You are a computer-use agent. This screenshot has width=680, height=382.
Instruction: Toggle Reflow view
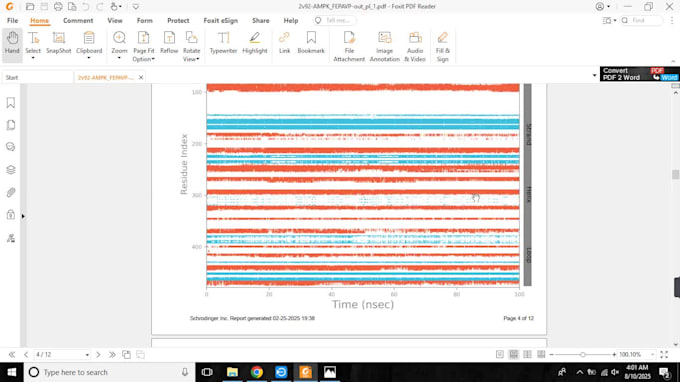click(169, 43)
